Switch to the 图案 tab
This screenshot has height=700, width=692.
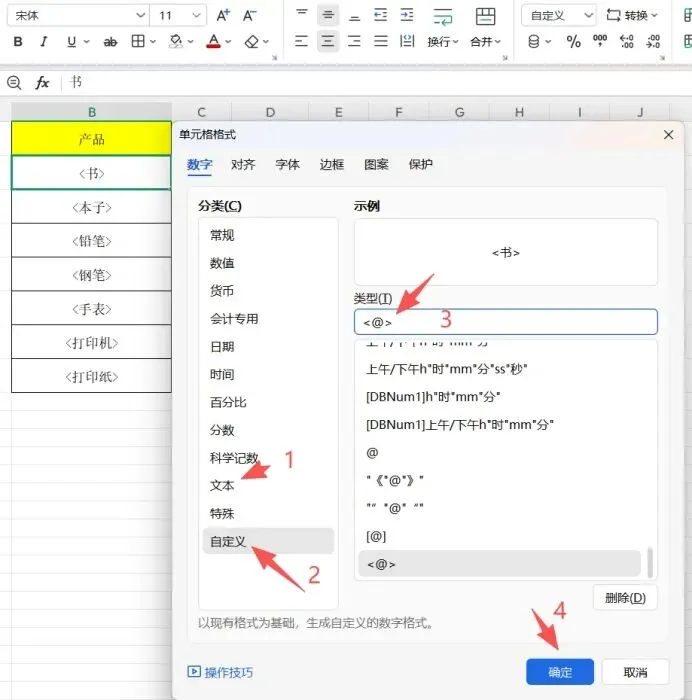pos(376,164)
